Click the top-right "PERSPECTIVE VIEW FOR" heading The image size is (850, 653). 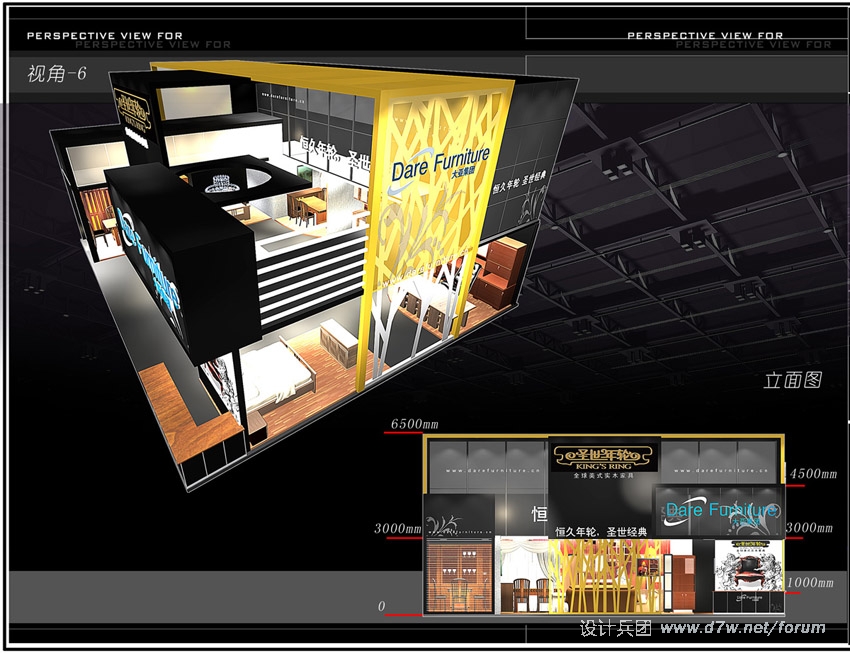[x=705, y=35]
